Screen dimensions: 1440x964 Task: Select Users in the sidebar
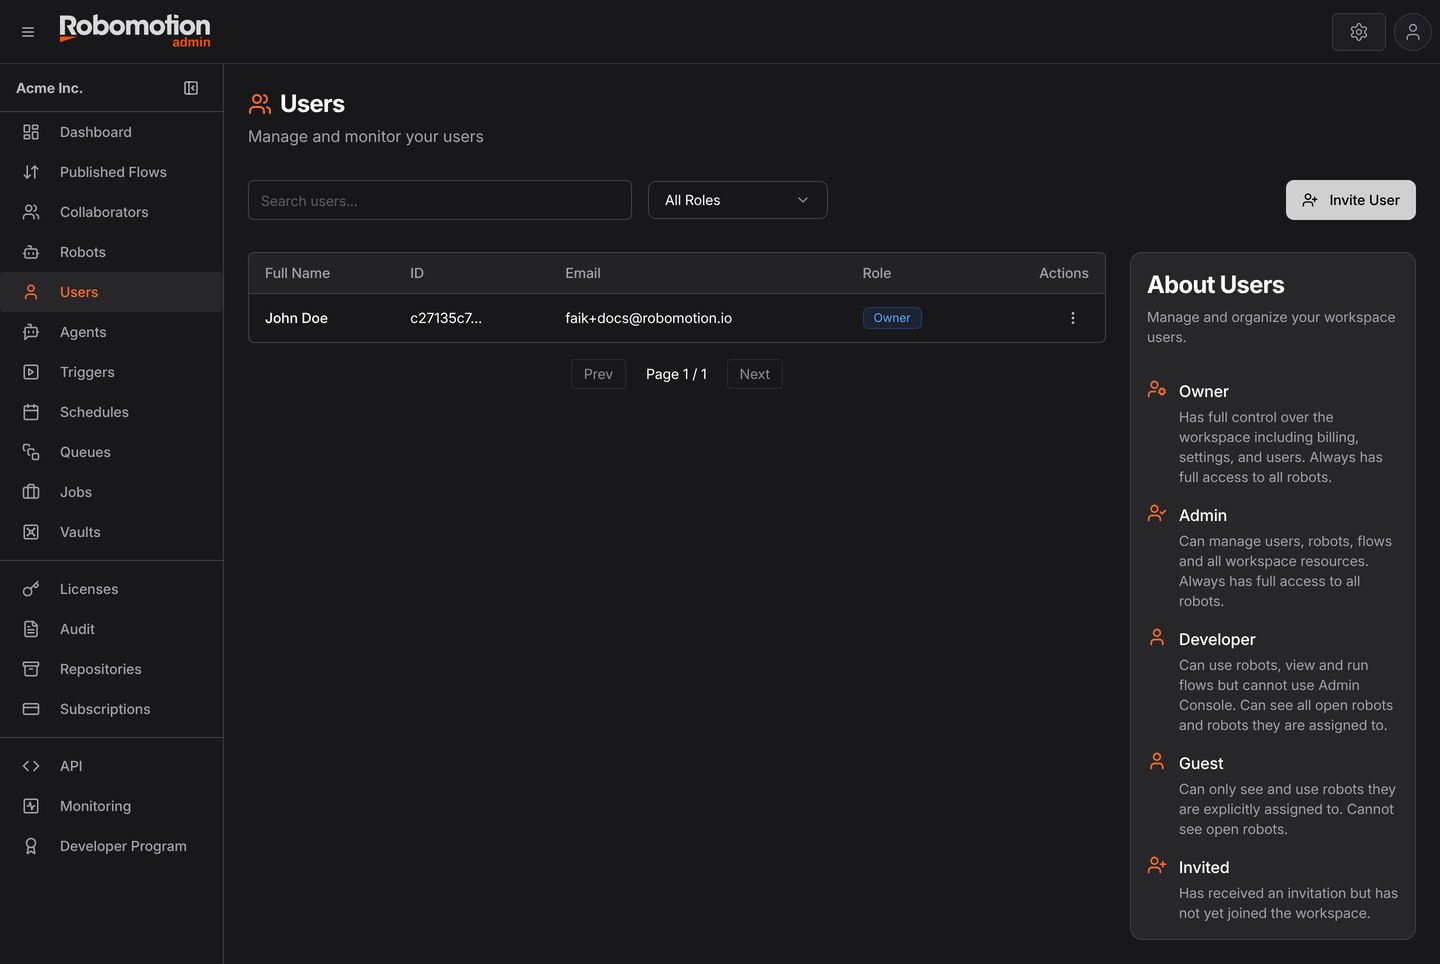tap(112, 292)
